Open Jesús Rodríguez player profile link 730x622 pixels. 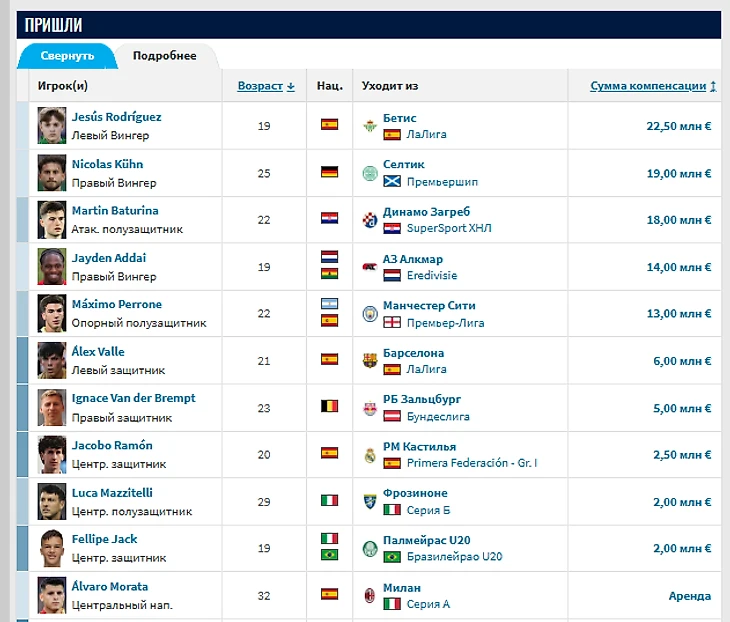116,117
